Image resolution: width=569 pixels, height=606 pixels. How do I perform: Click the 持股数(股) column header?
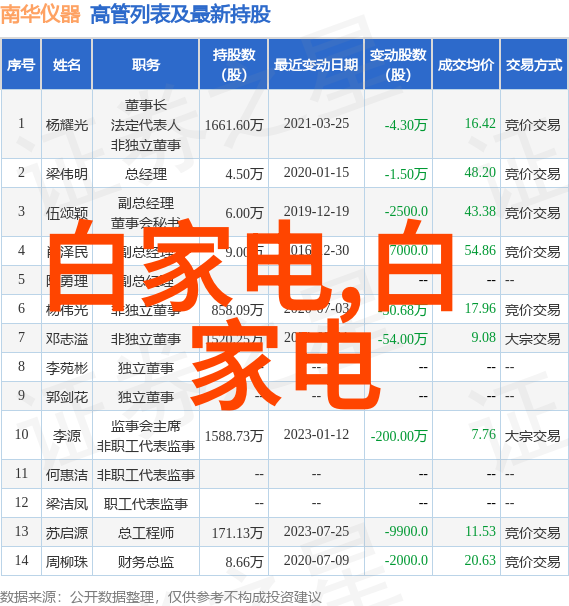click(x=234, y=65)
